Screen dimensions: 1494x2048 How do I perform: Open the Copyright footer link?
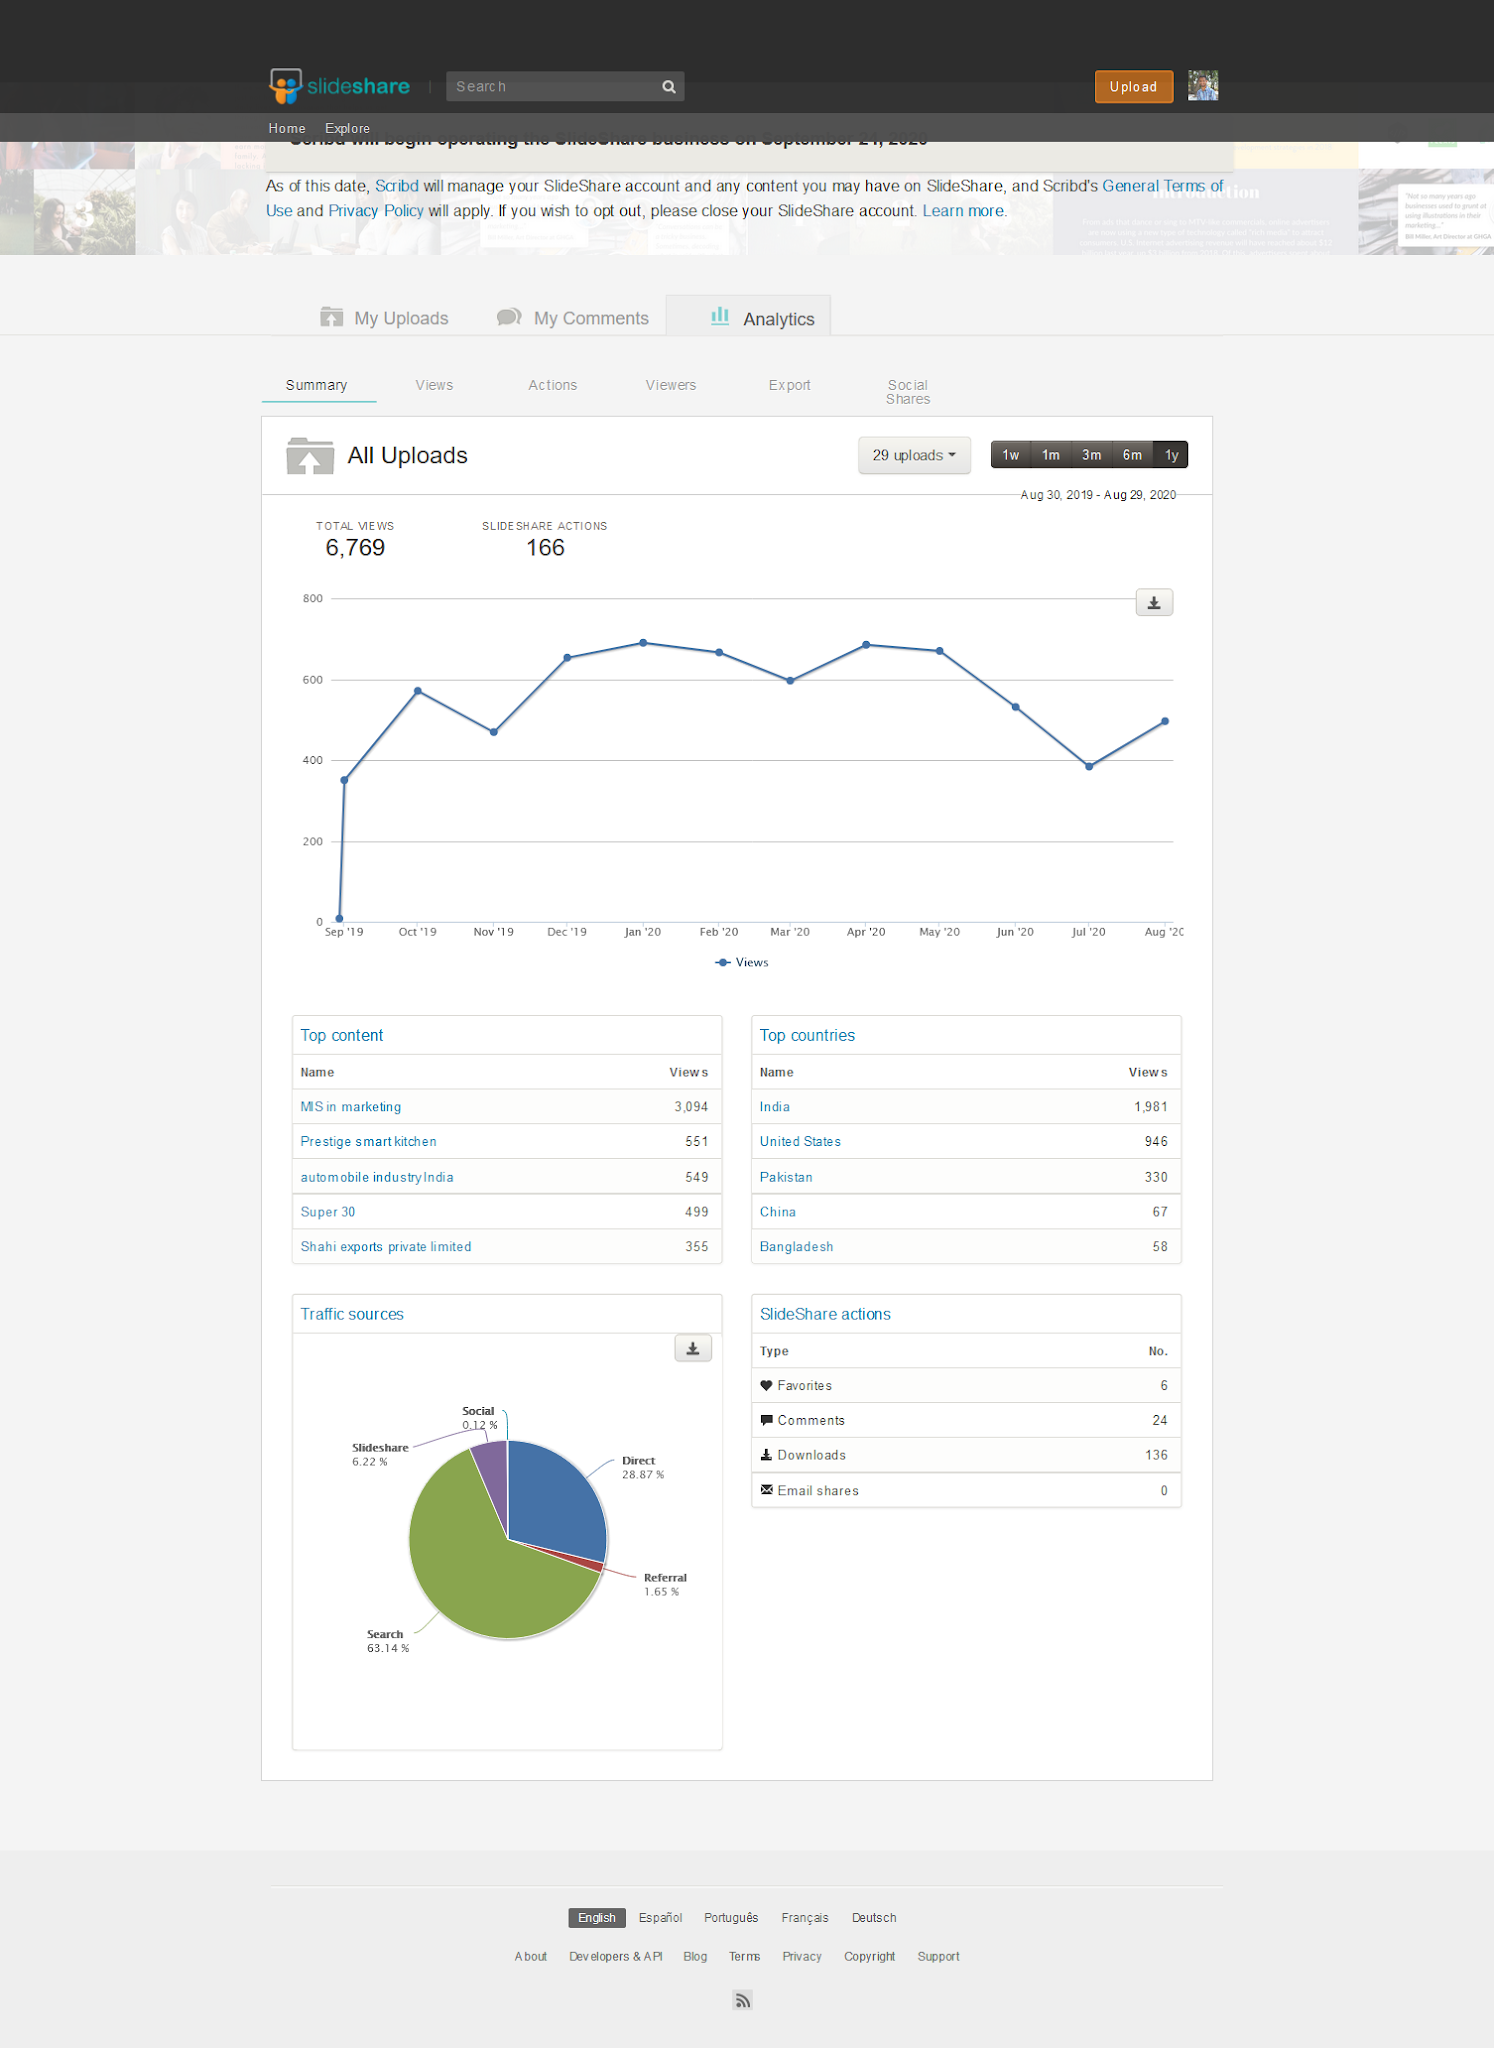(869, 1957)
